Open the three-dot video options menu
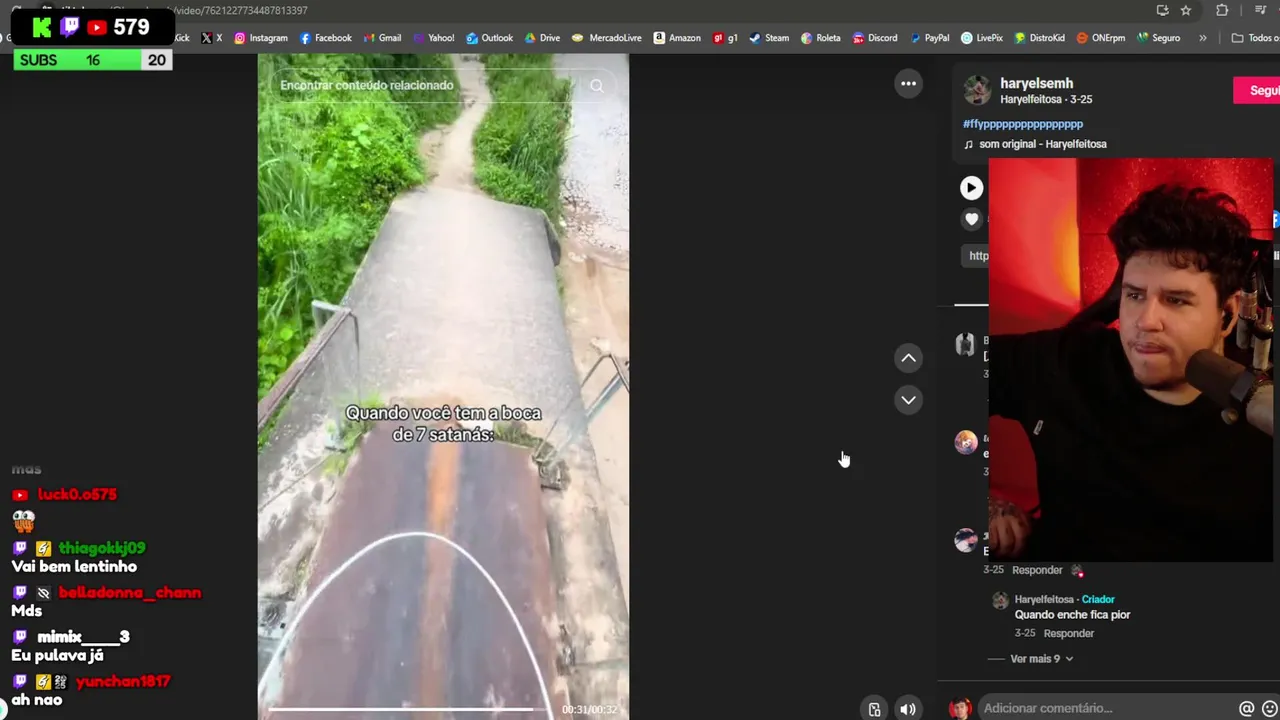 tap(908, 84)
